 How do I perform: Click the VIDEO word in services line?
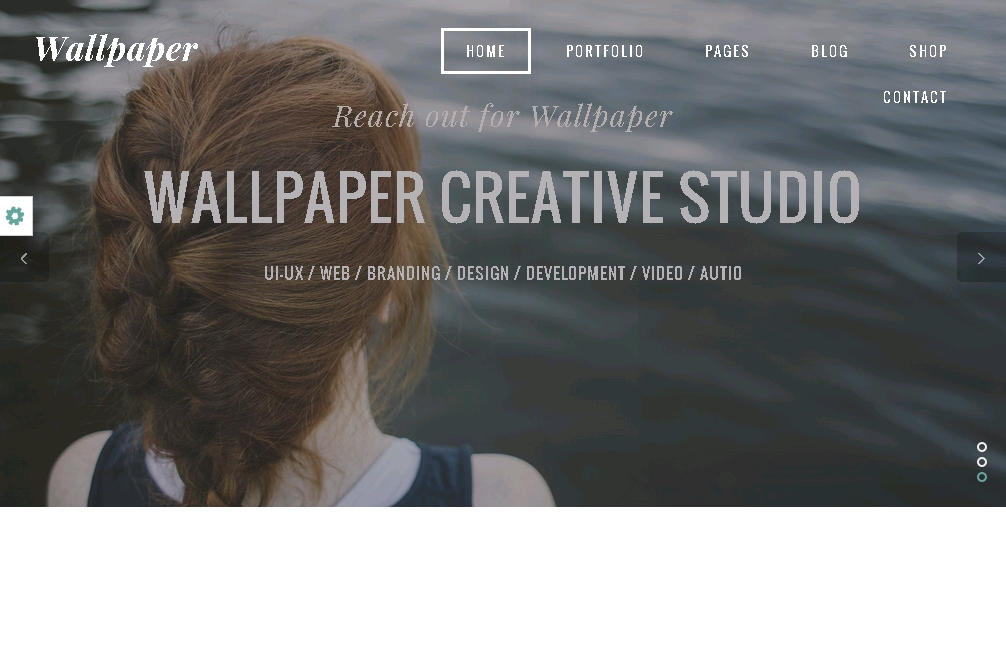(662, 273)
